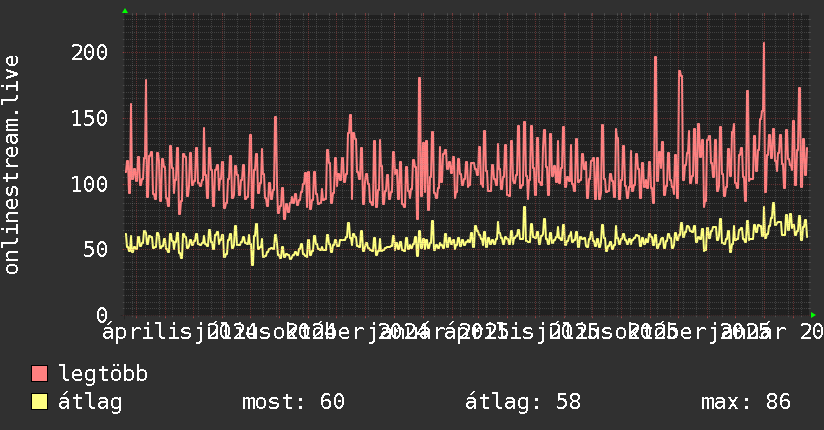This screenshot has width=824, height=430.
Task: Click the max: 86 statistic
Action: [x=746, y=402]
